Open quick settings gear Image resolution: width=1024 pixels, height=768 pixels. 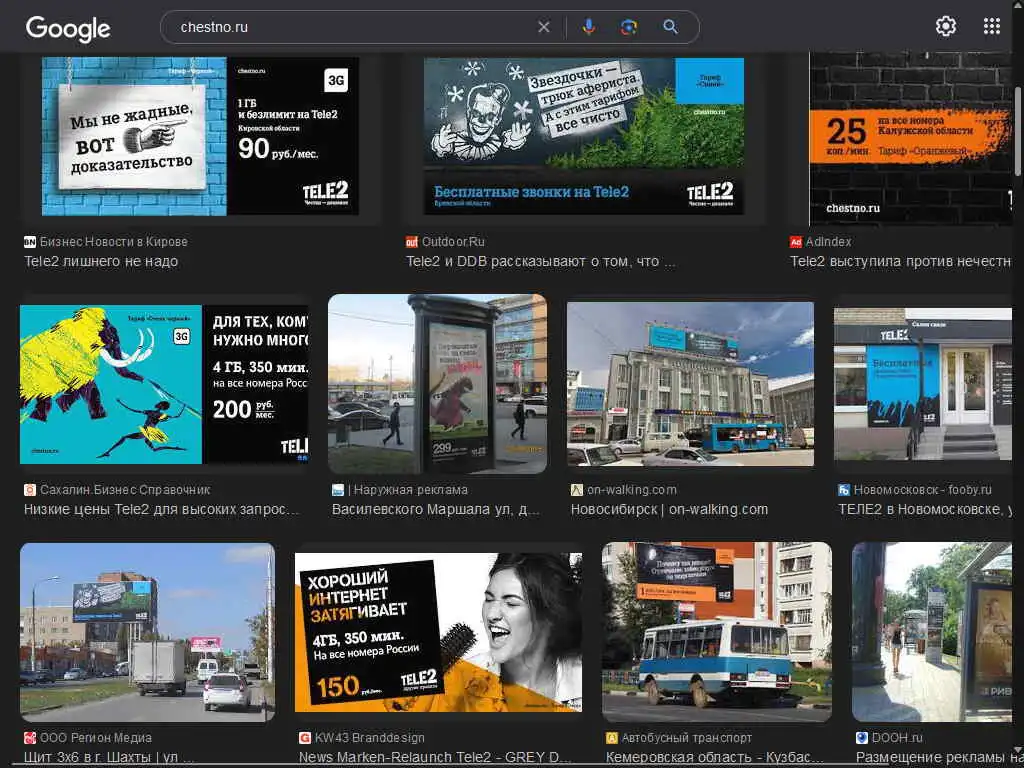[946, 26]
